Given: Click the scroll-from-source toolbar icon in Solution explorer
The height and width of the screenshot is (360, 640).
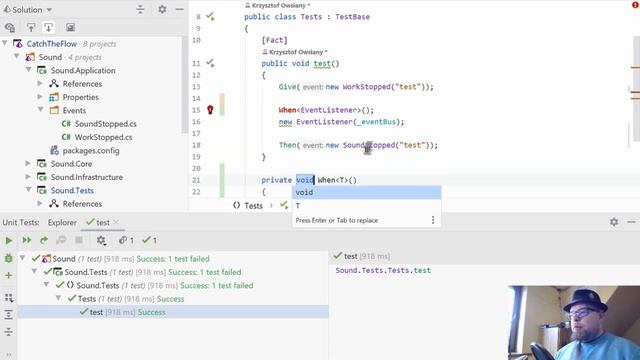Looking at the screenshot, I should [x=9, y=27].
